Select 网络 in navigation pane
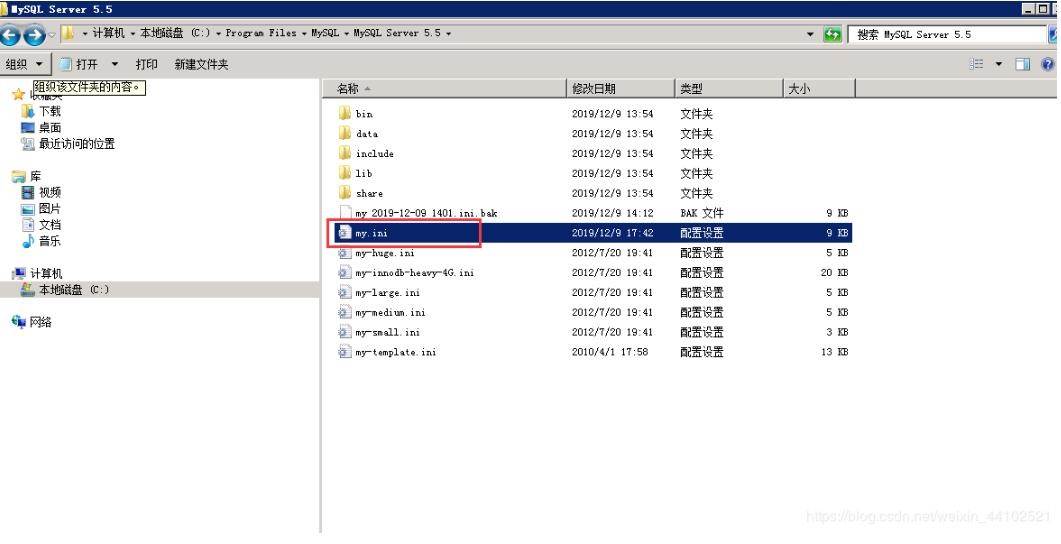Screen dimensions: 1061x544 [41, 322]
